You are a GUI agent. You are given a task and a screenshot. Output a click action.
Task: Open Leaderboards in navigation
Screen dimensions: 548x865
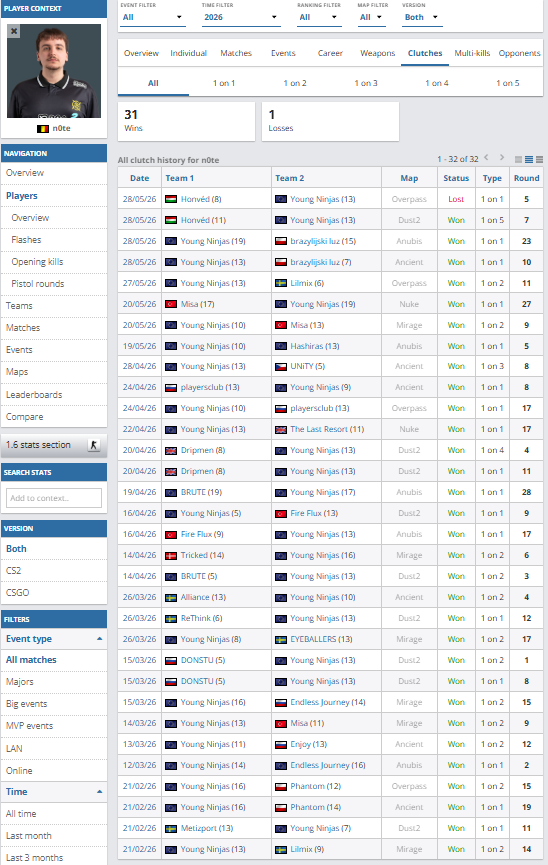pos(54,394)
